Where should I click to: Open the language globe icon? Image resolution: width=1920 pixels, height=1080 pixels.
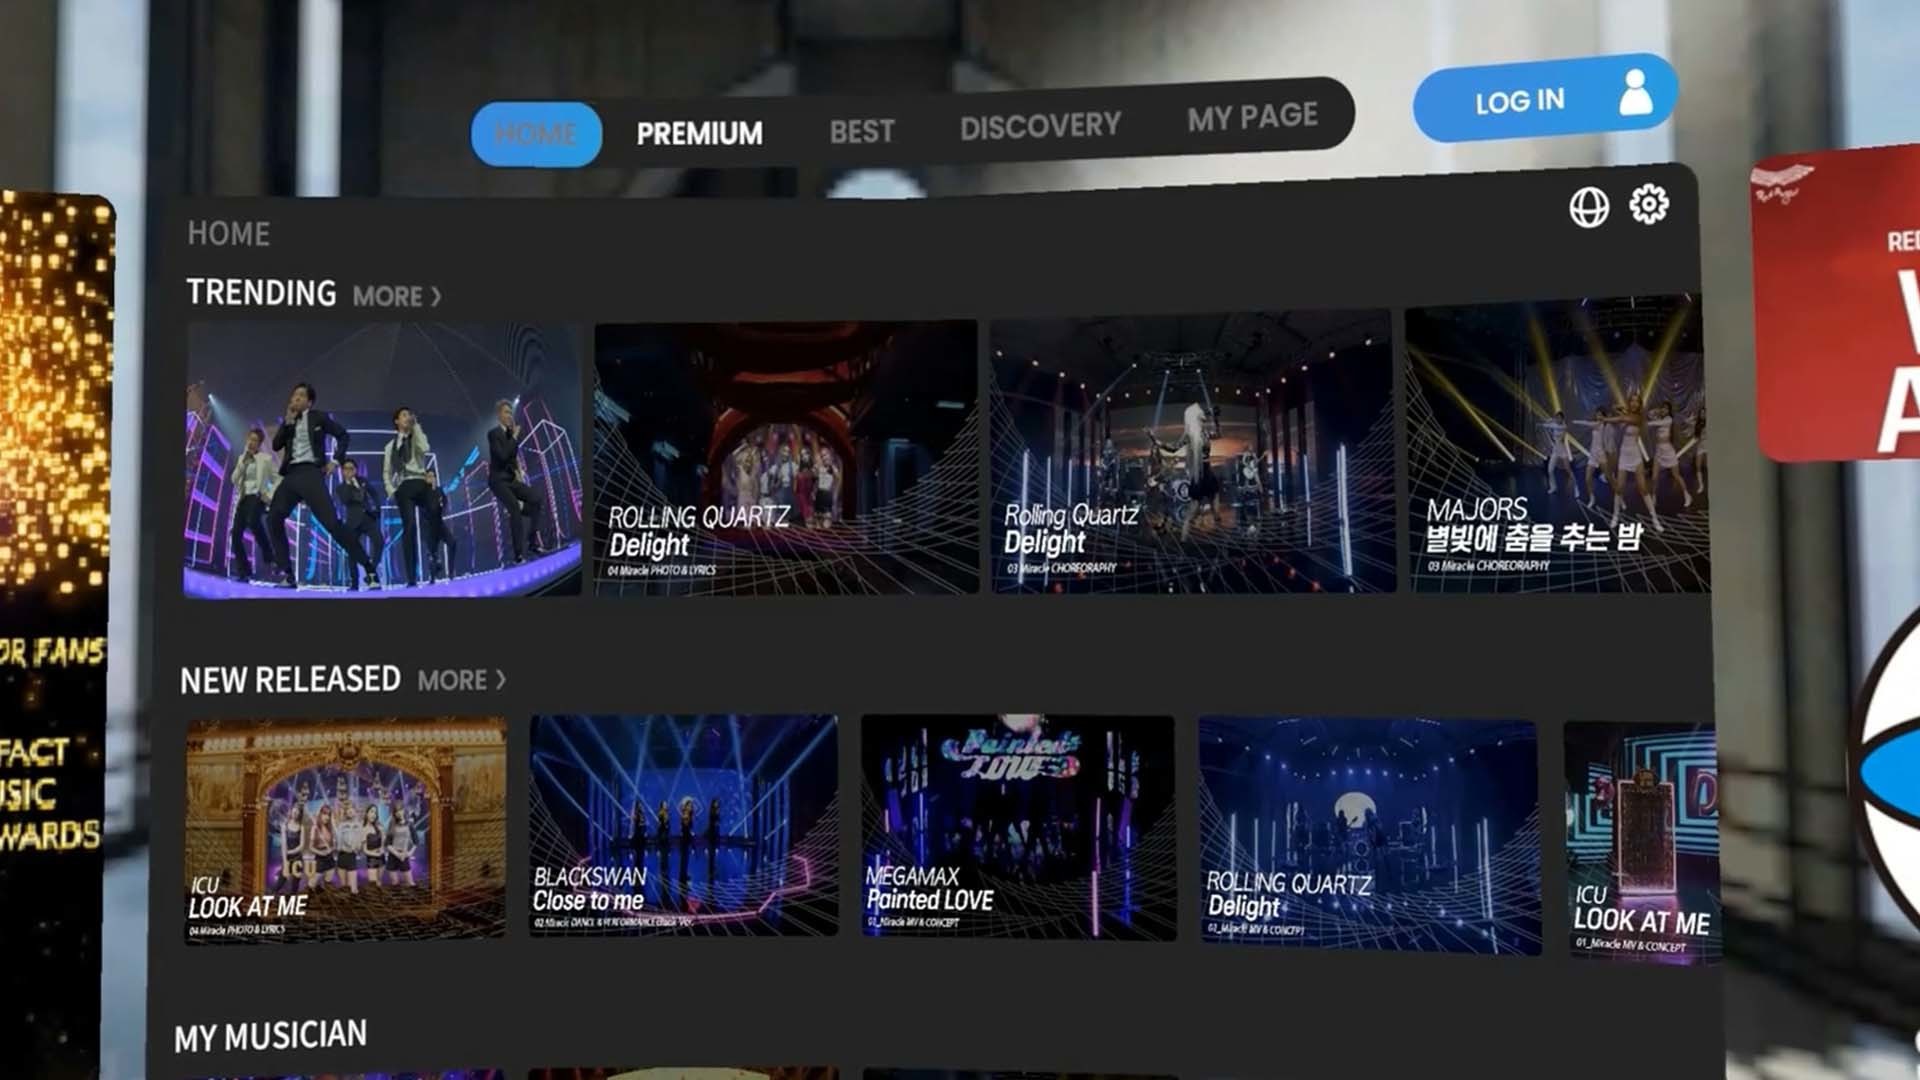point(1588,208)
